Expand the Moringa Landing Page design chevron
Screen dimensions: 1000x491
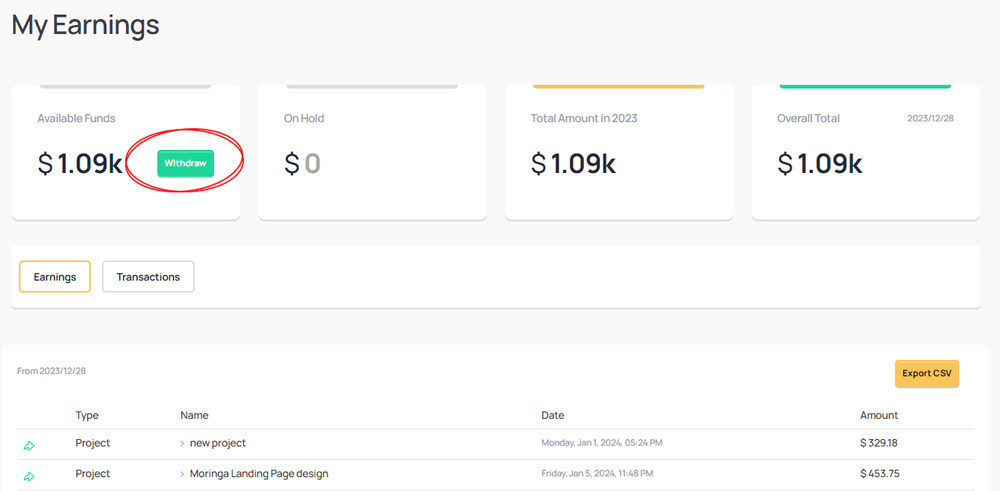[x=182, y=474]
